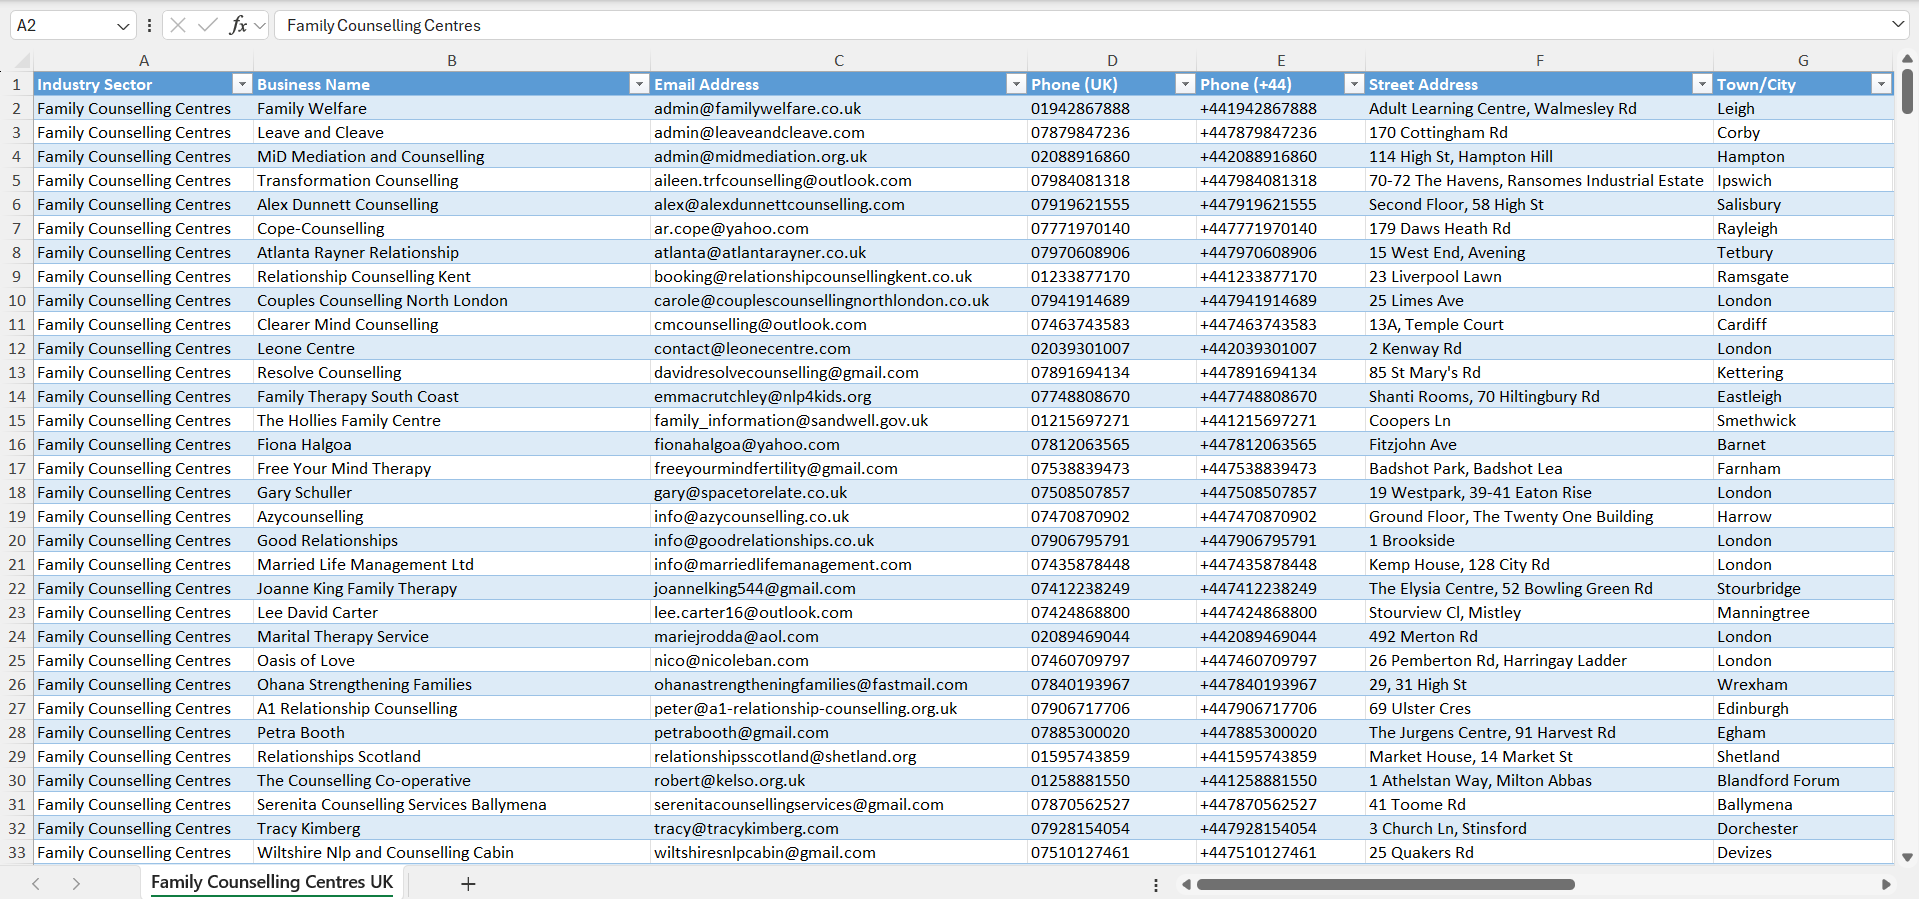Image resolution: width=1919 pixels, height=899 pixels.
Task: Click the Cancel (X) formula bar icon
Action: pos(178,25)
